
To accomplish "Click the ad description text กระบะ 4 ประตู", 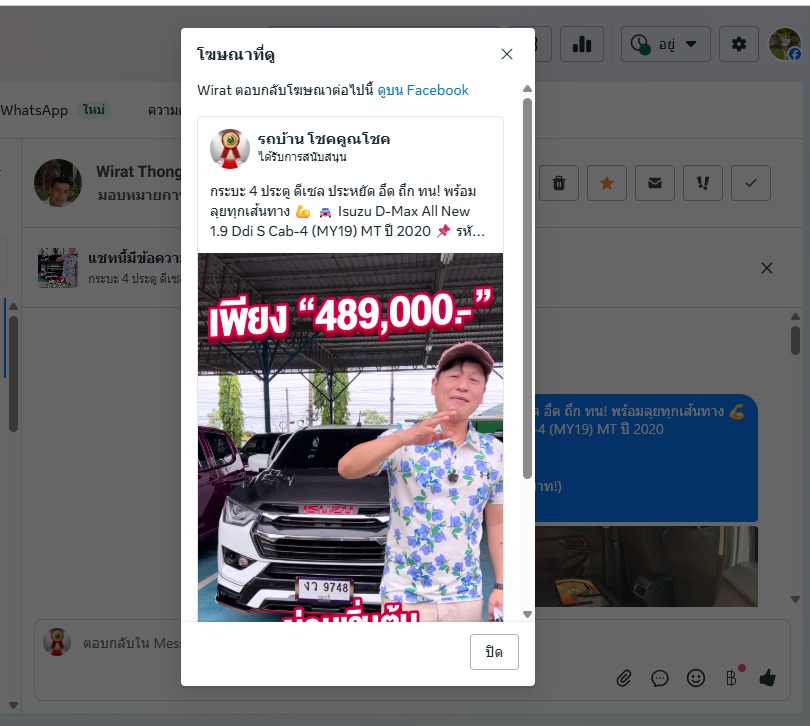I will pos(347,211).
